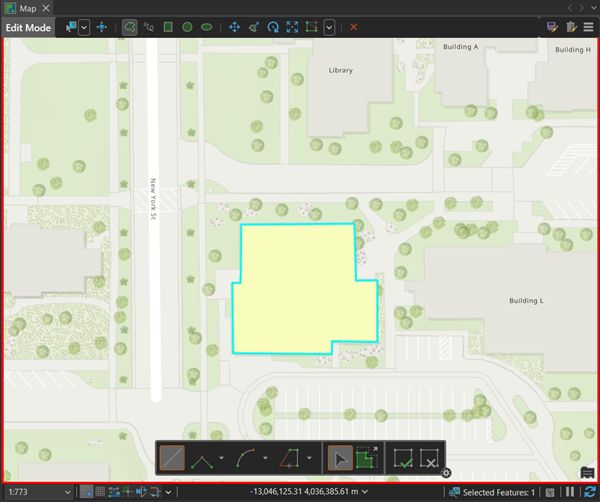Open the 1:773 scale dropdown
Viewport: 600px width, 502px height.
click(40, 492)
